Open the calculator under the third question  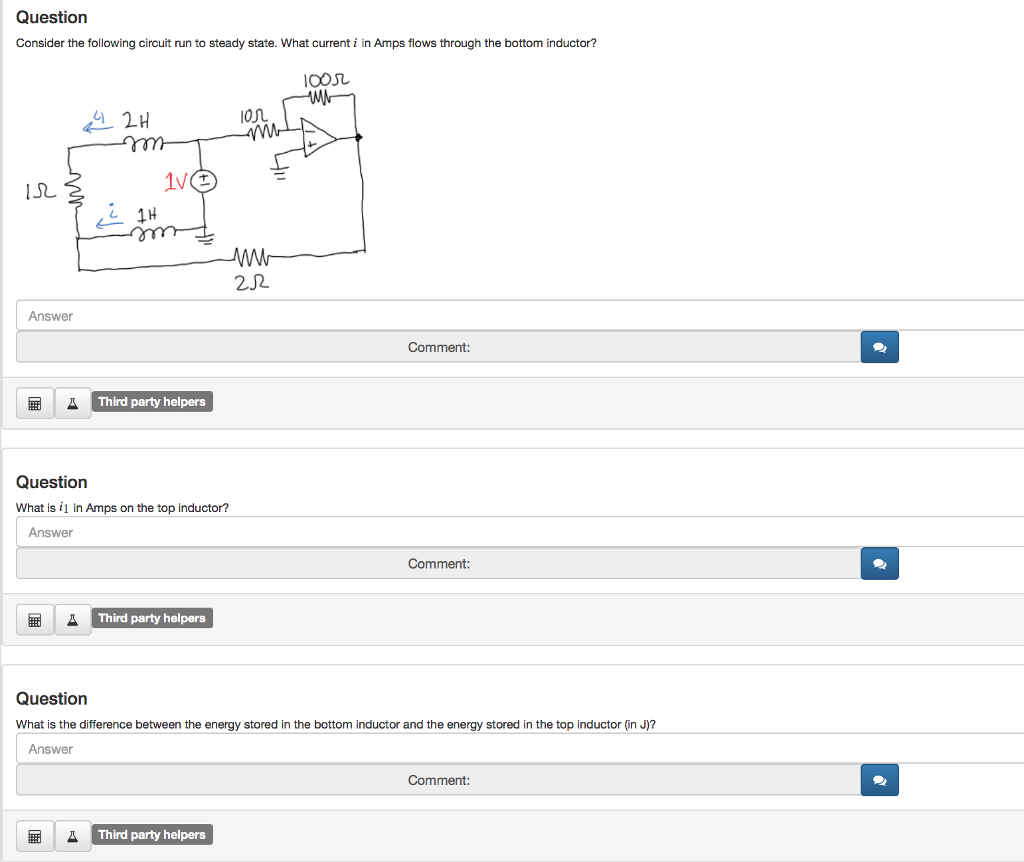point(34,835)
